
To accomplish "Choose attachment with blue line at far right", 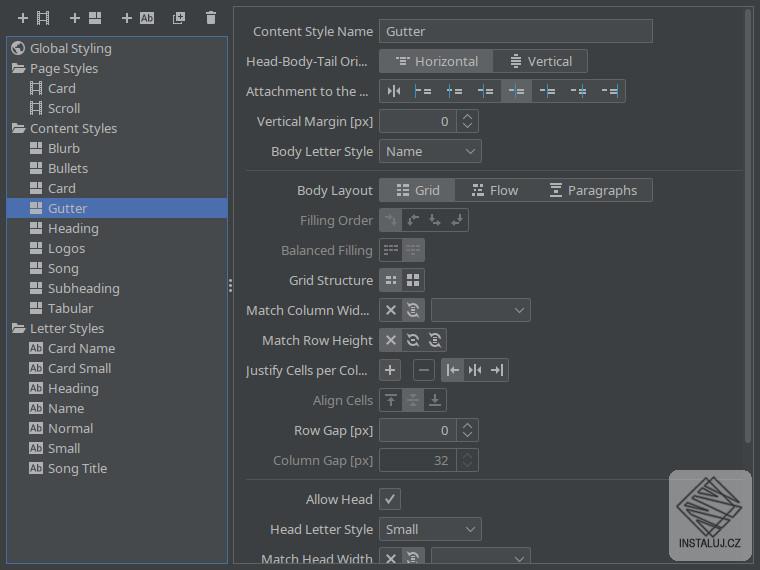I will [x=610, y=91].
